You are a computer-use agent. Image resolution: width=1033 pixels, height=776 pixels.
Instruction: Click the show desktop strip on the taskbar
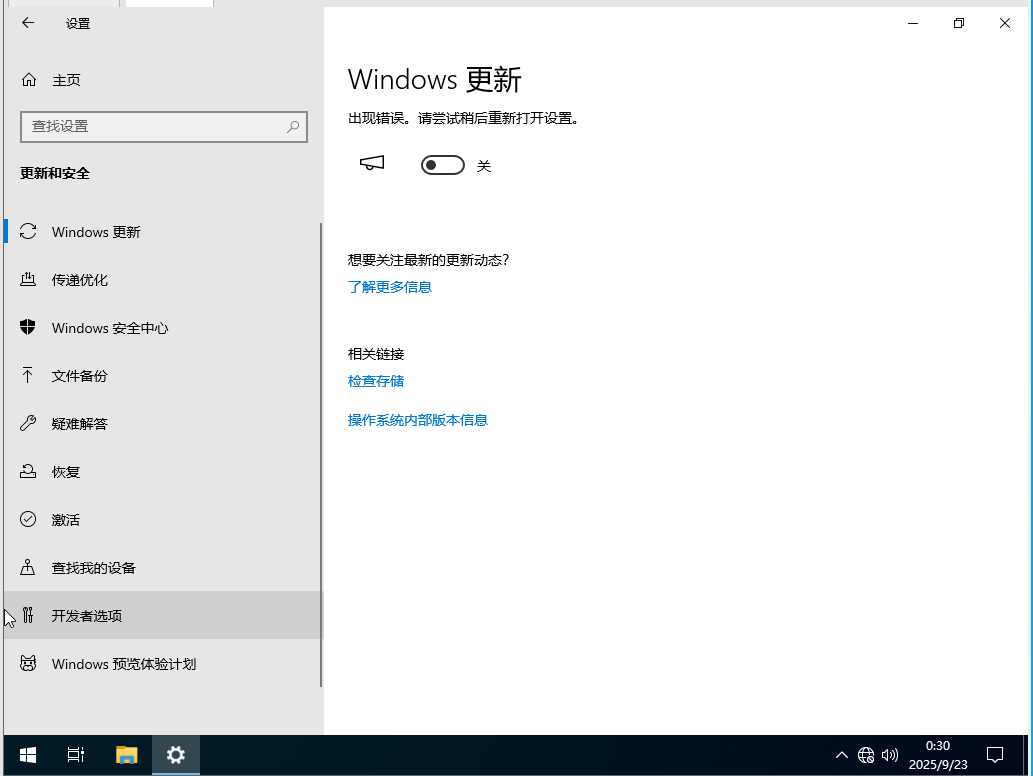[x=1025, y=755]
